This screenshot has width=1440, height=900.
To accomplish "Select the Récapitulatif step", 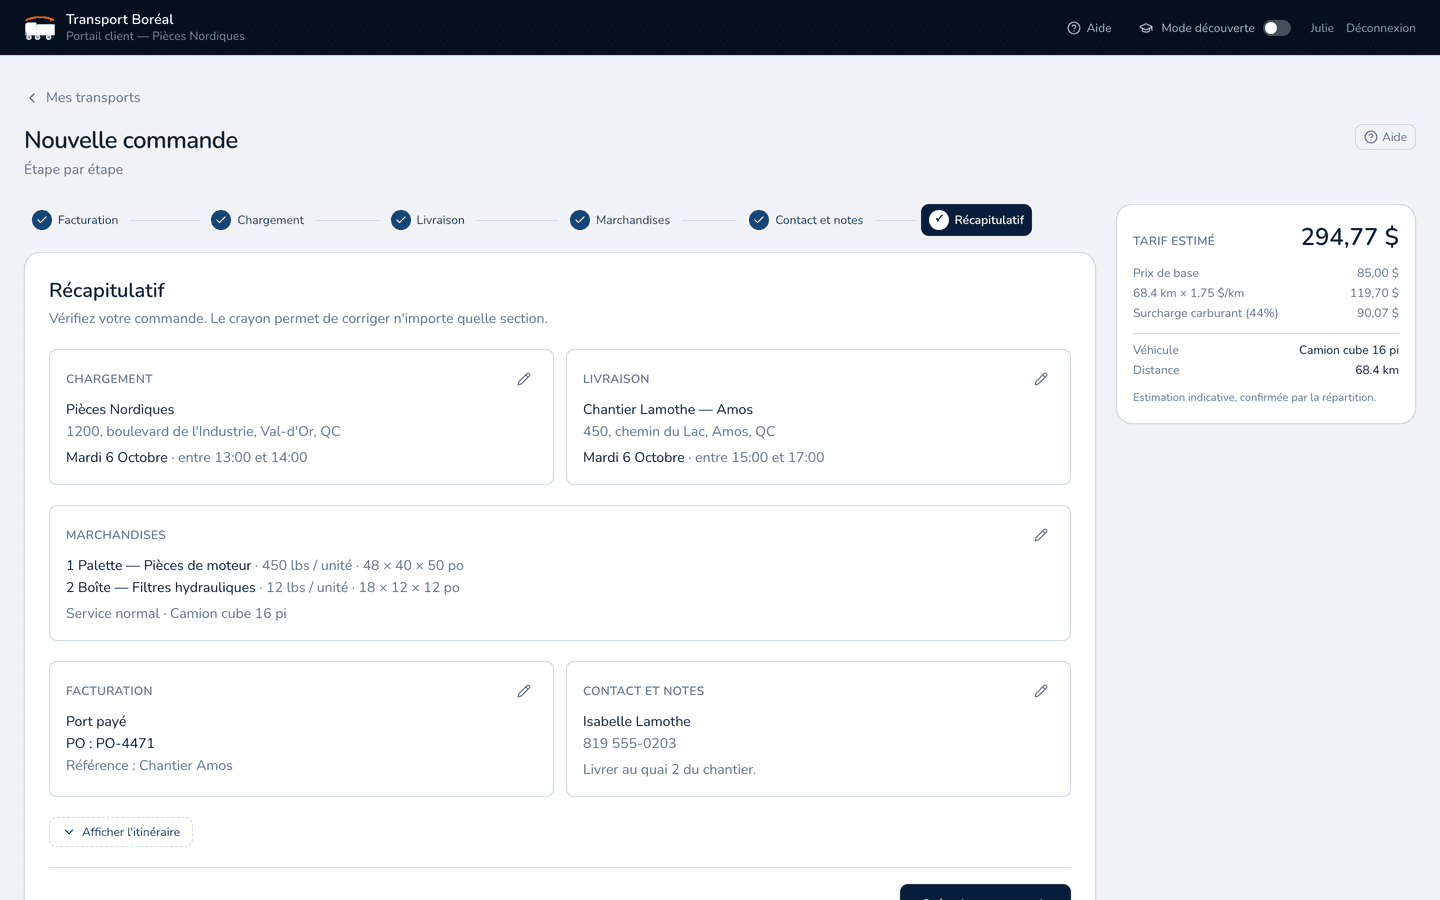I will [976, 220].
